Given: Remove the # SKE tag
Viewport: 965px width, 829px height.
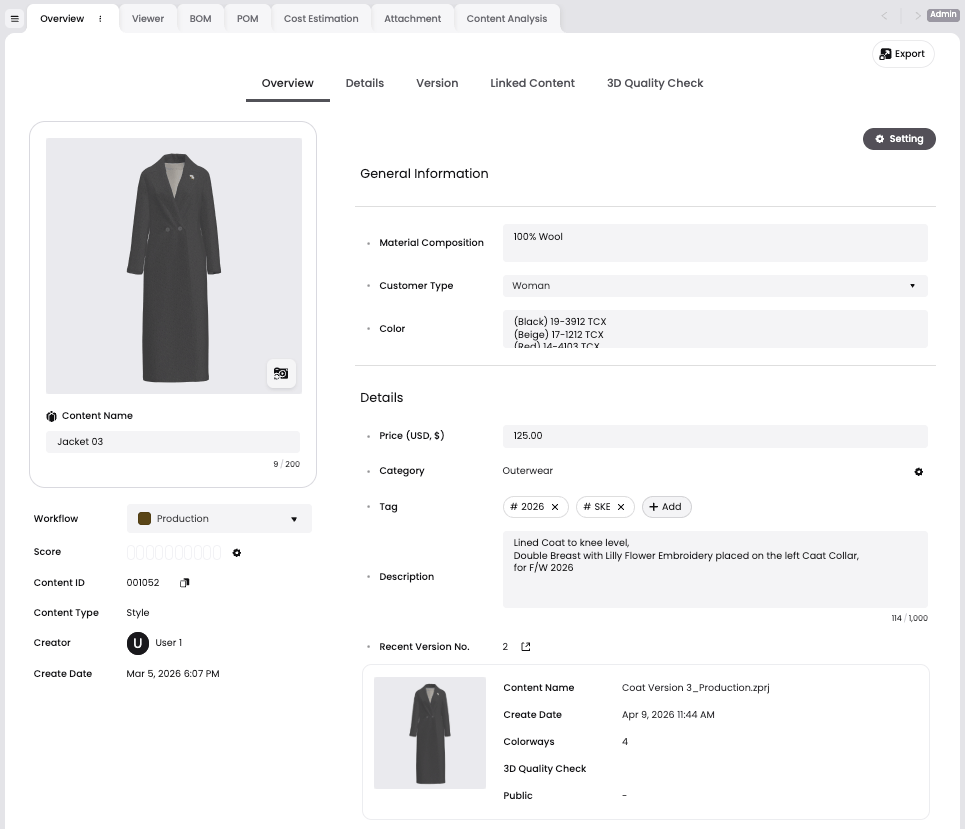Looking at the screenshot, I should [x=621, y=507].
